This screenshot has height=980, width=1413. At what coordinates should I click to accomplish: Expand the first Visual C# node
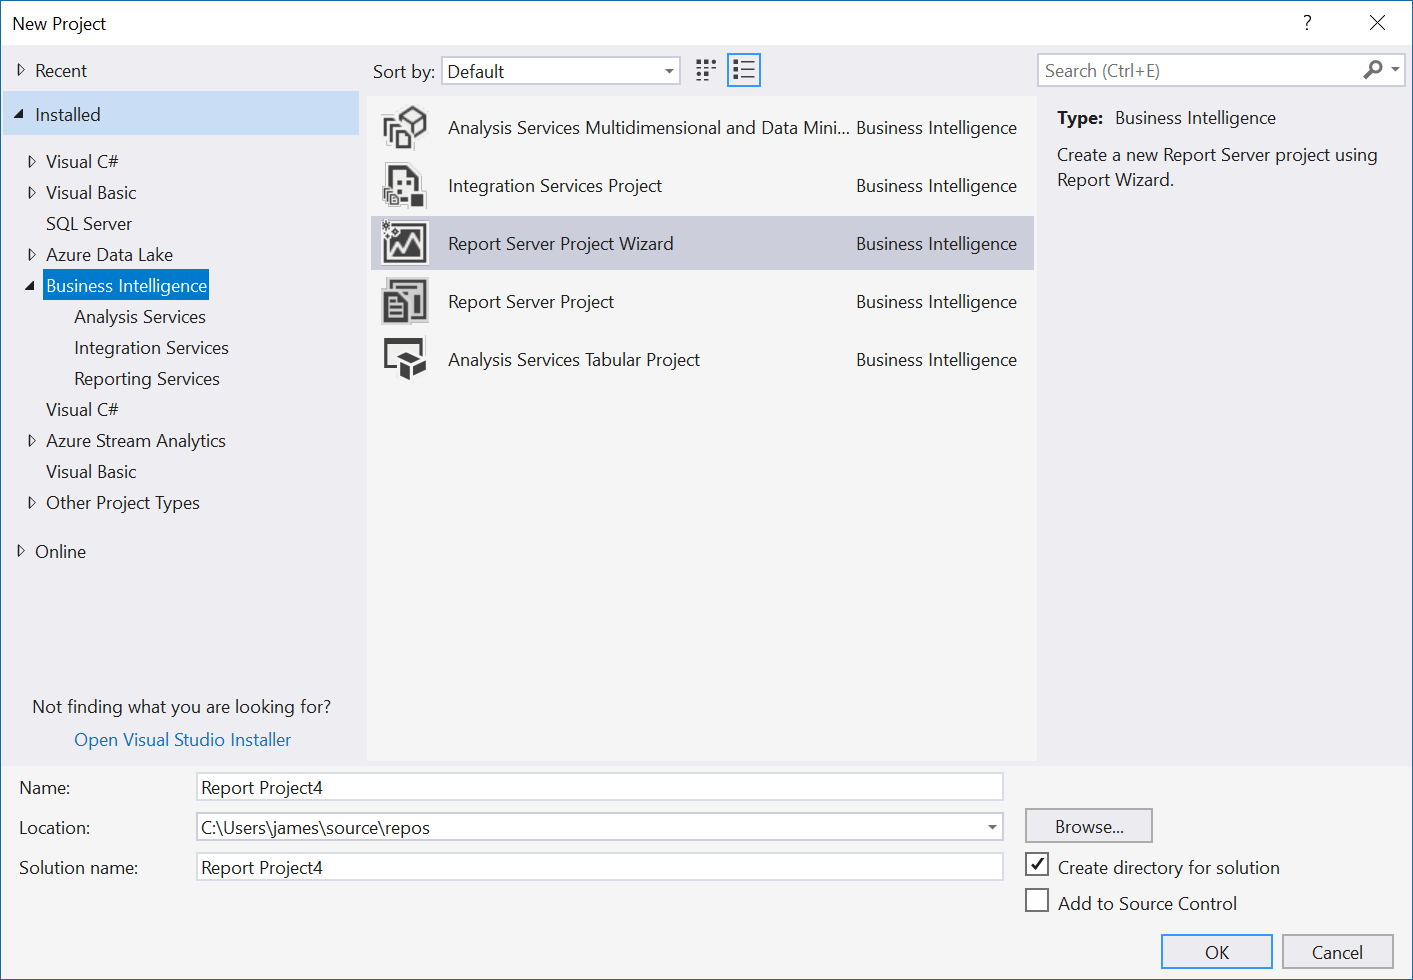[32, 162]
